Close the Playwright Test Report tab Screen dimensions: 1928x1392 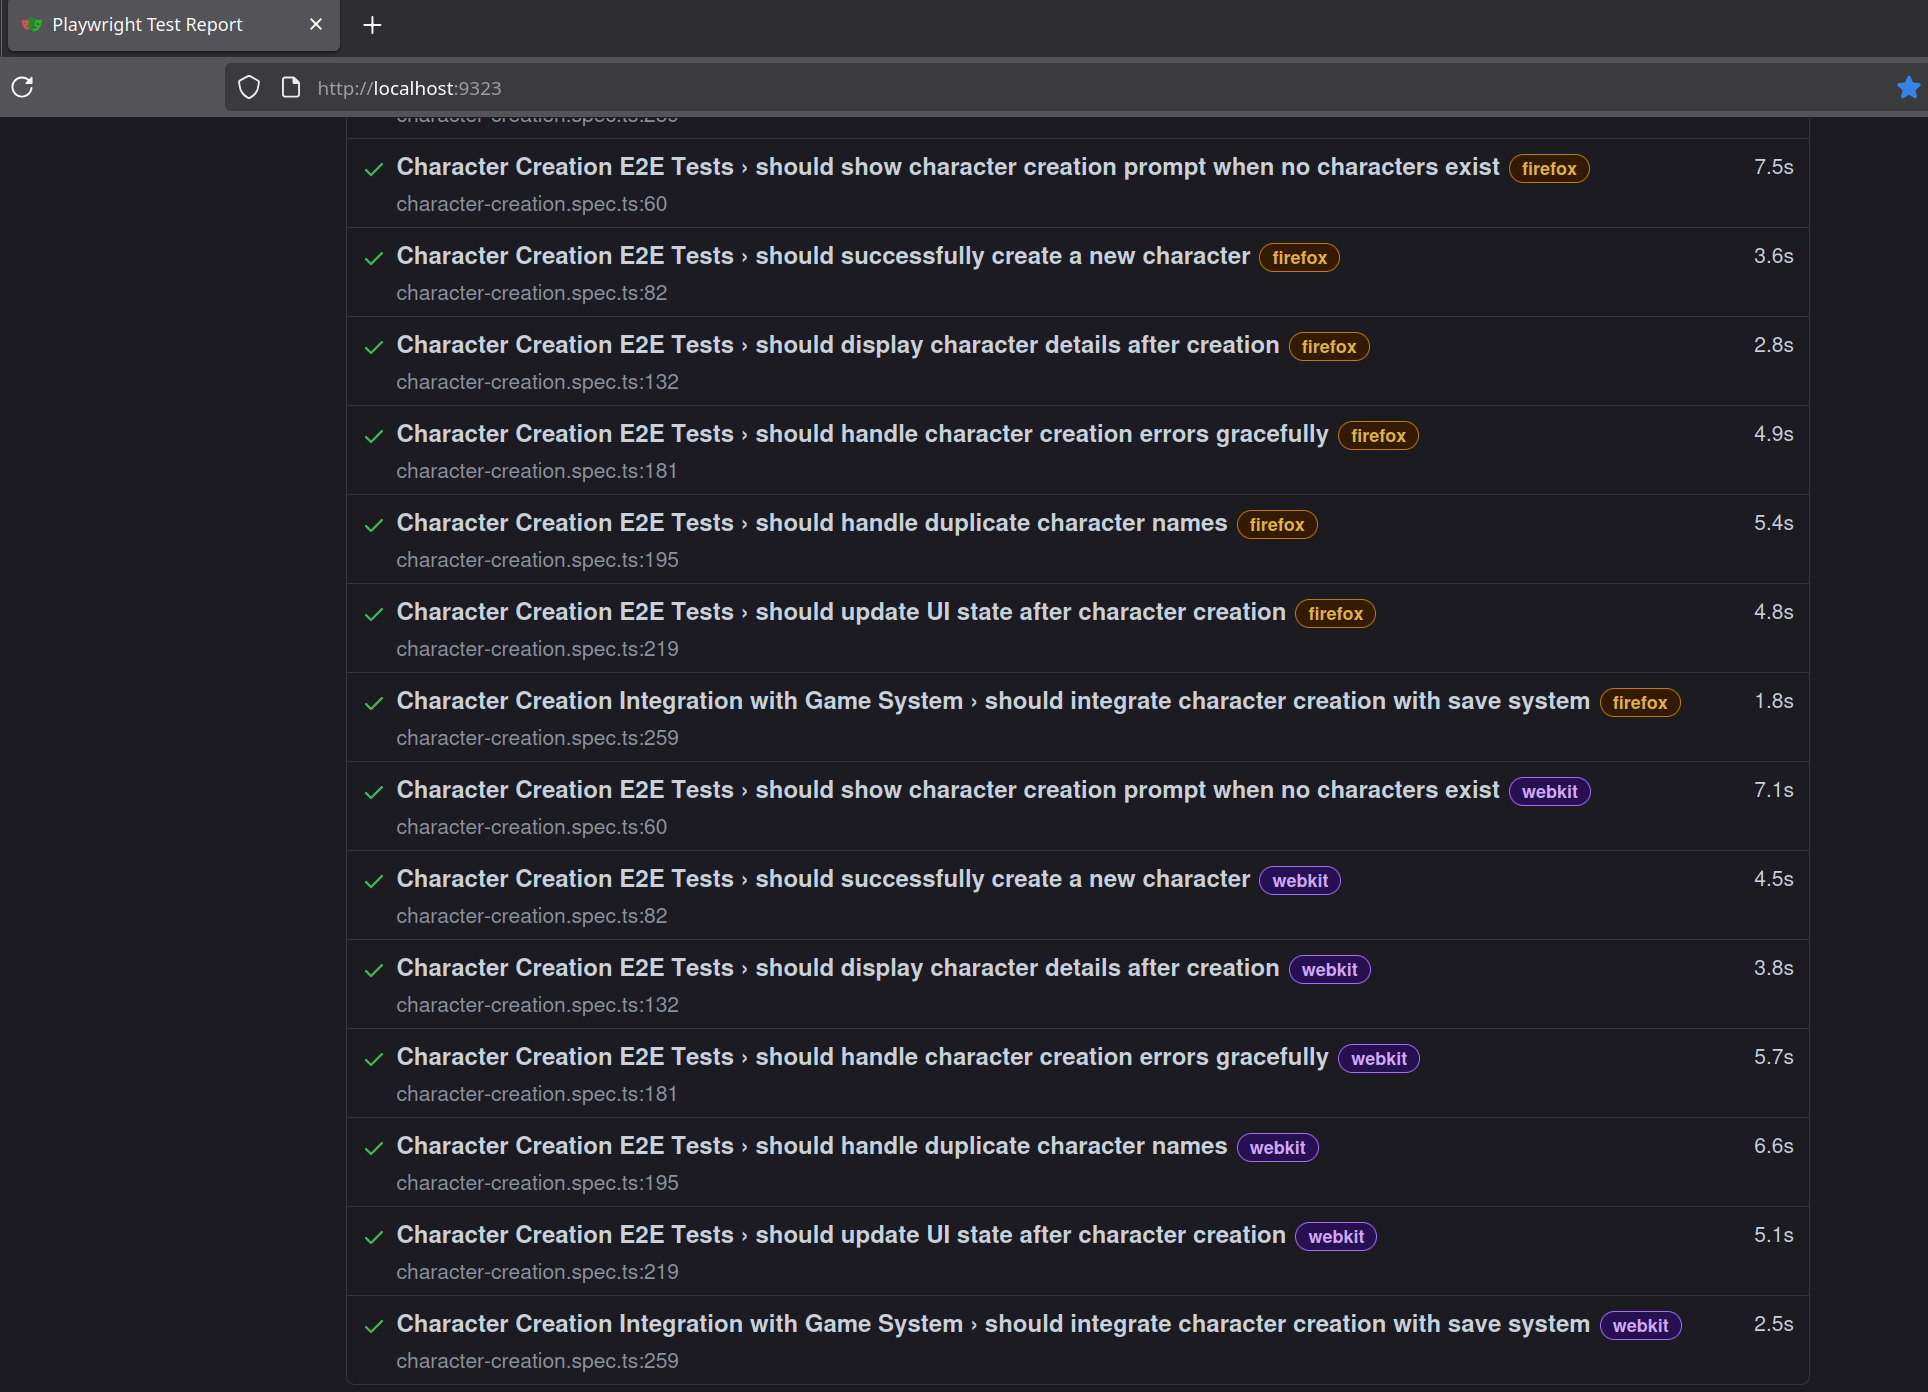pyautogui.click(x=316, y=24)
